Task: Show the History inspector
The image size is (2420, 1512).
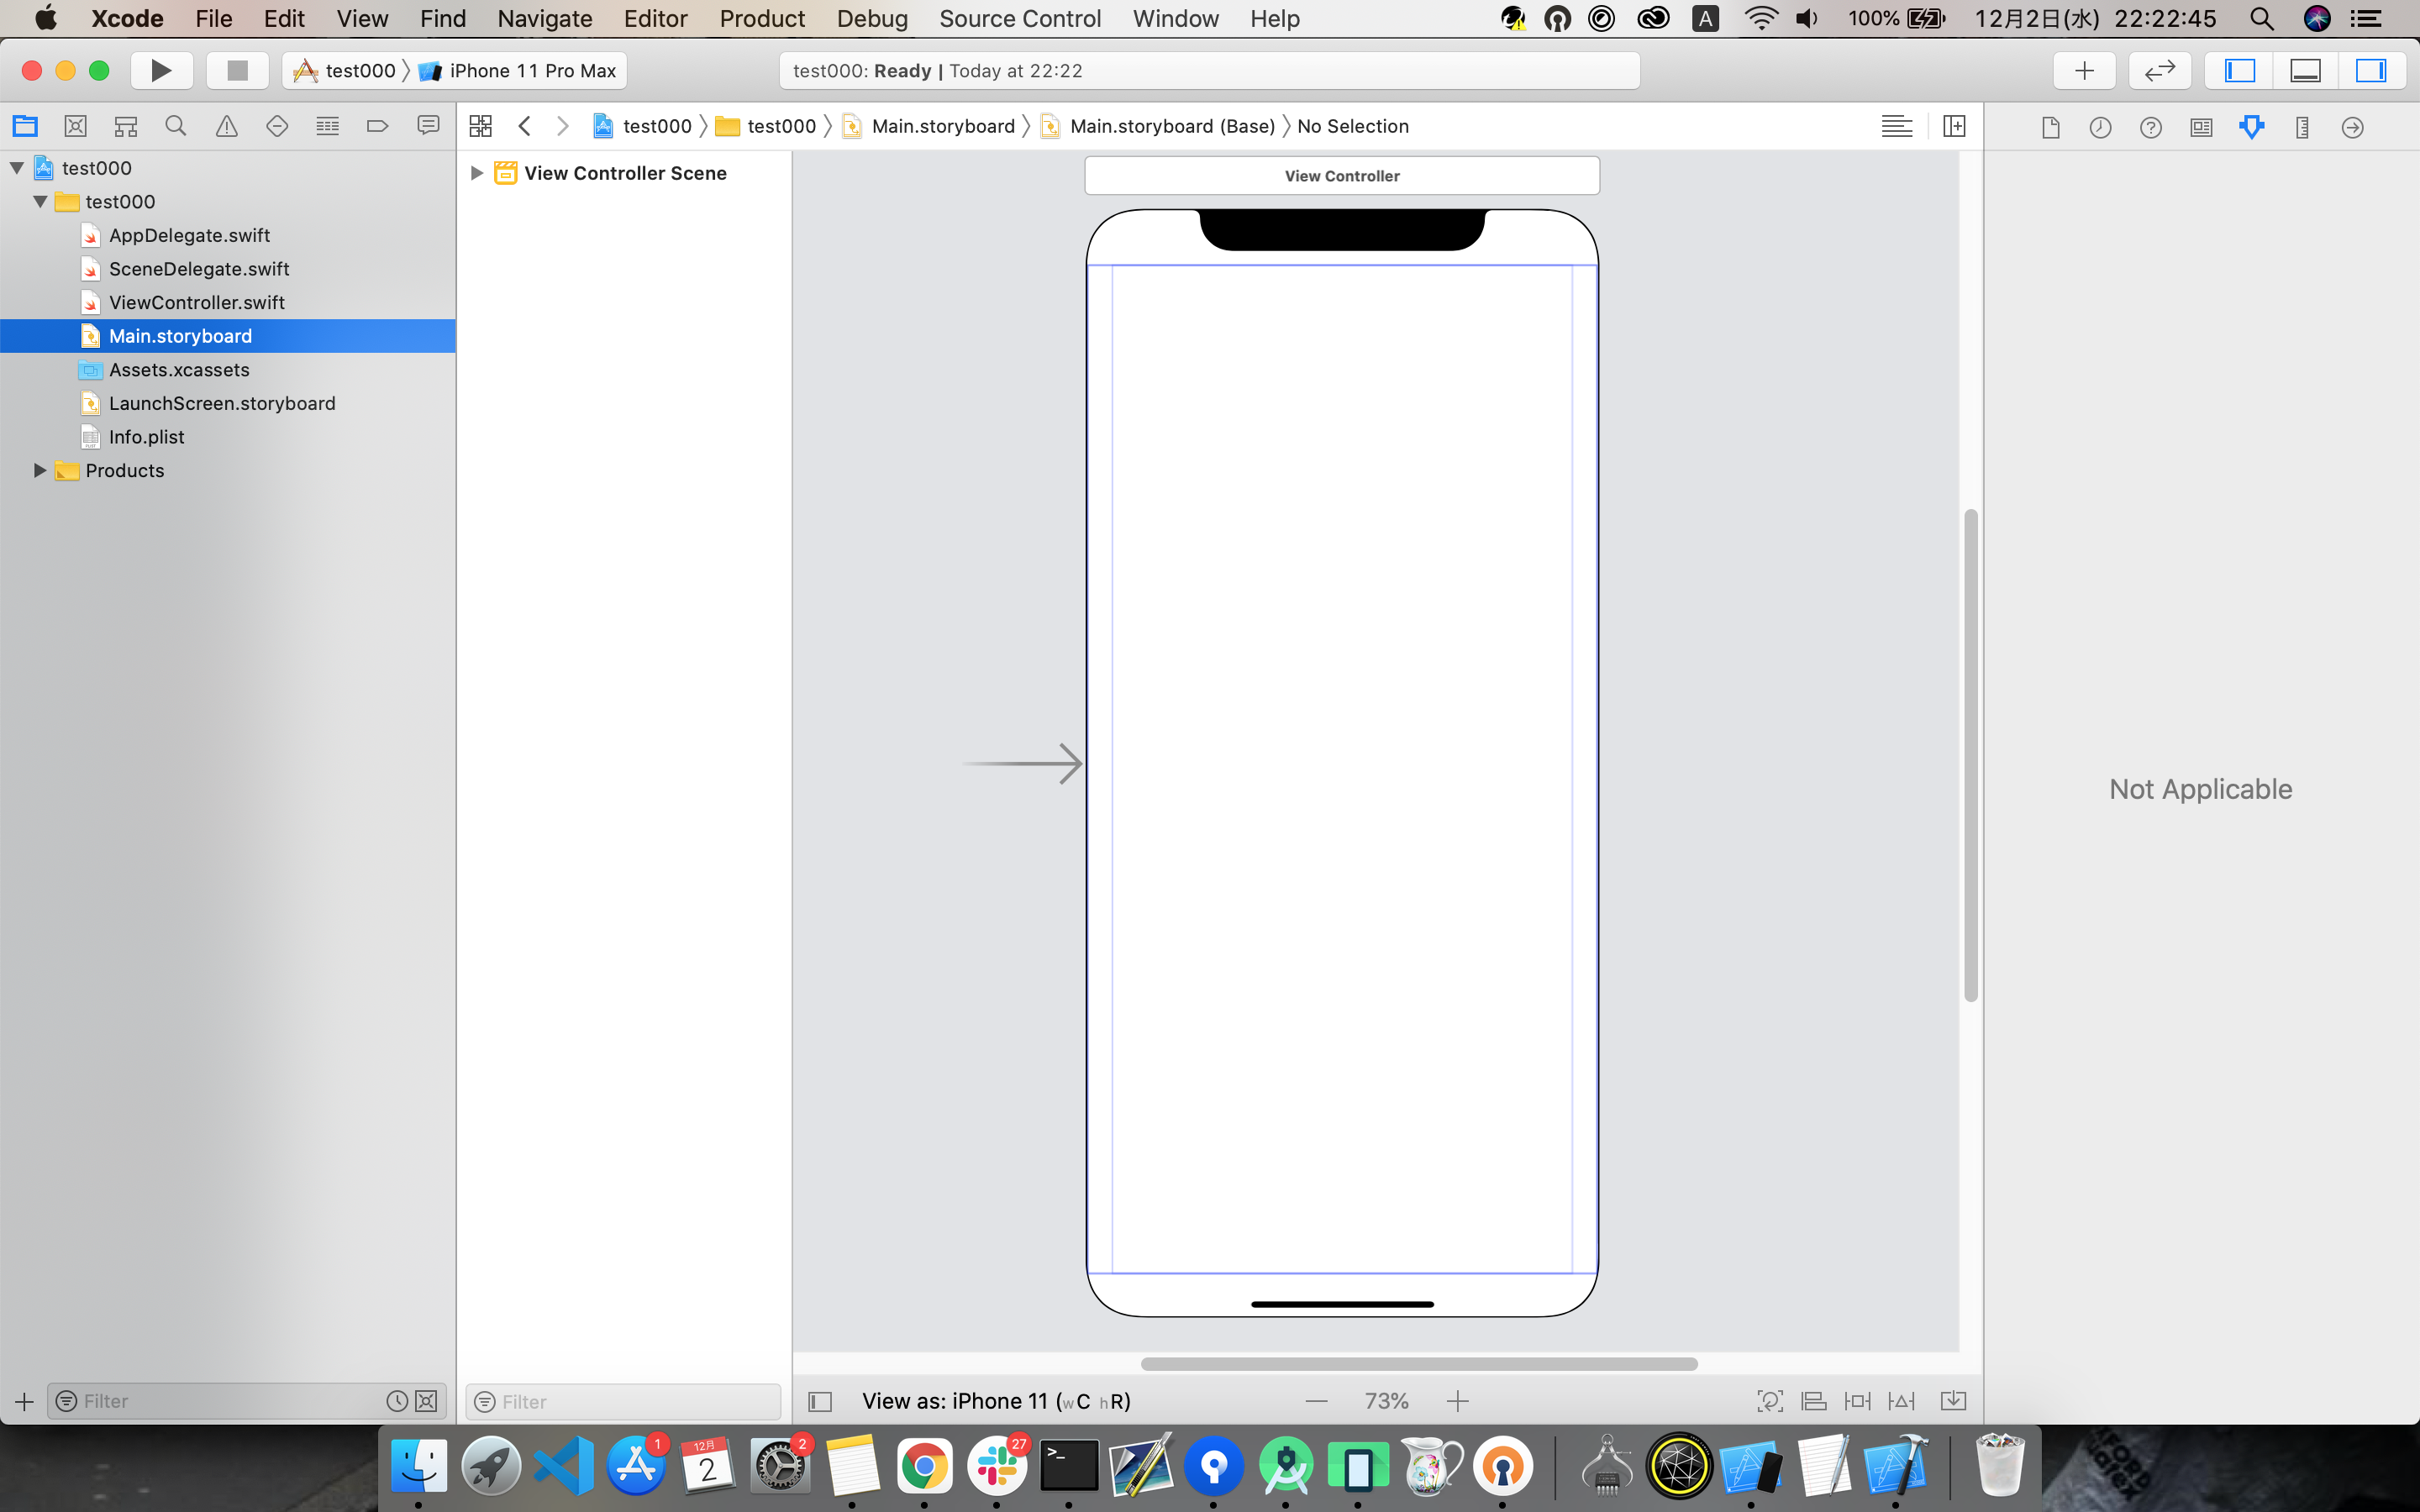Action: [x=2100, y=127]
